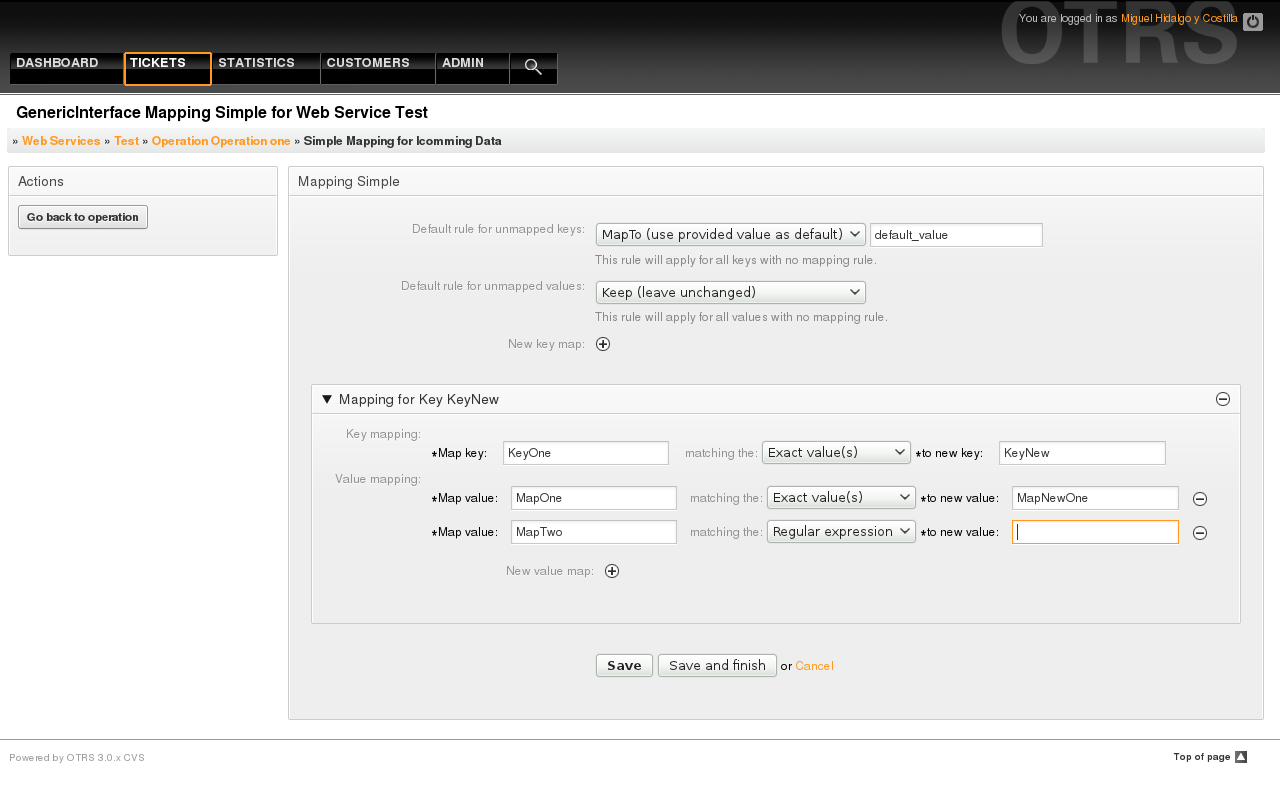Remove the MapTwo value mapping row
Viewport: 1280px width, 800px height.
(1200, 533)
